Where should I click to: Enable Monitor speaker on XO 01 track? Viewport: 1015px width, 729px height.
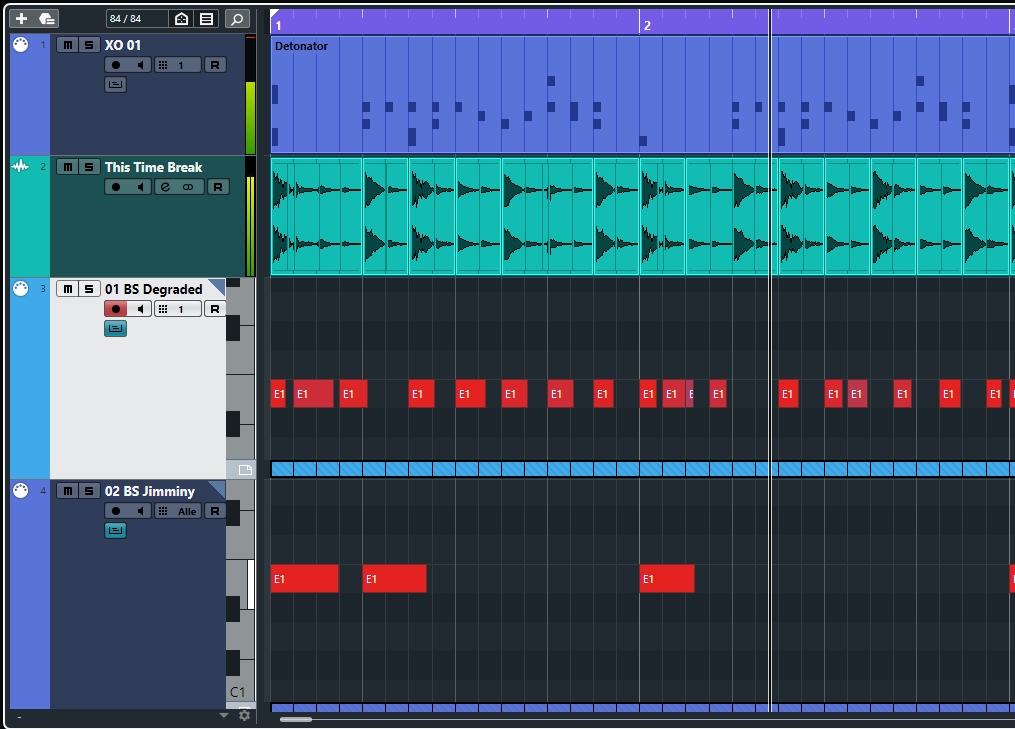tap(141, 65)
